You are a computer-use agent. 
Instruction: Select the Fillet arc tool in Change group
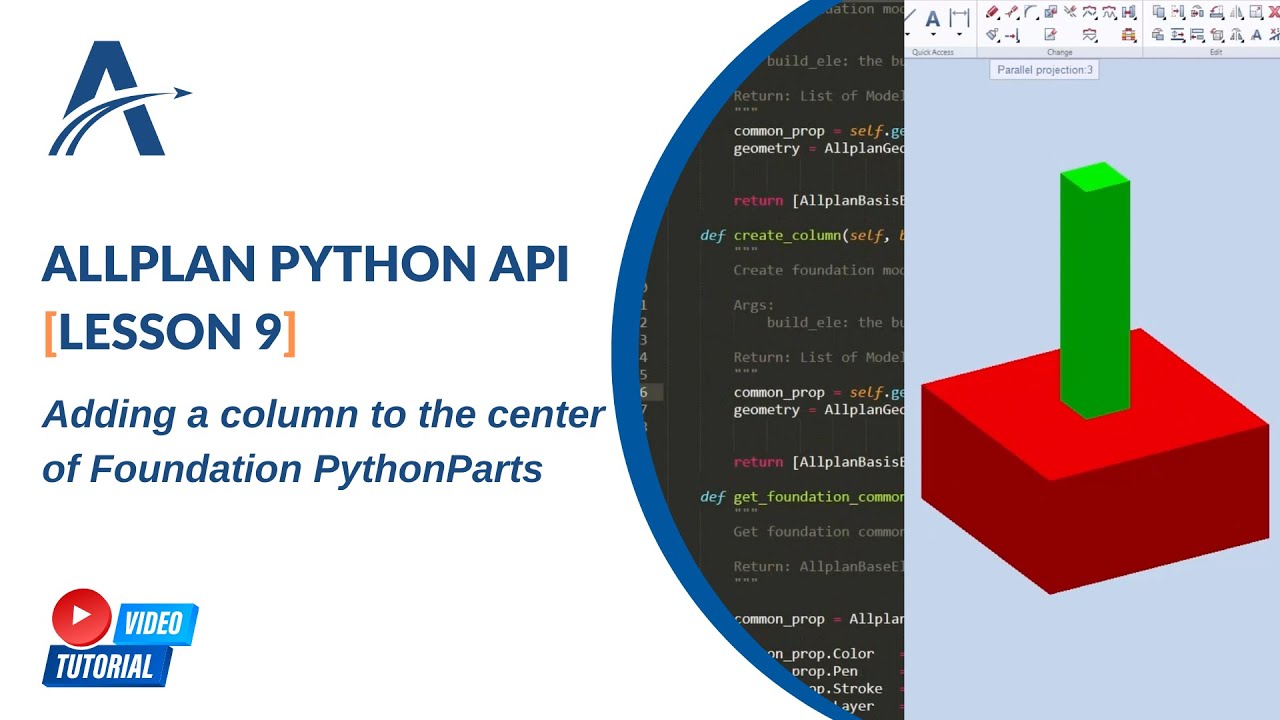coord(1031,12)
